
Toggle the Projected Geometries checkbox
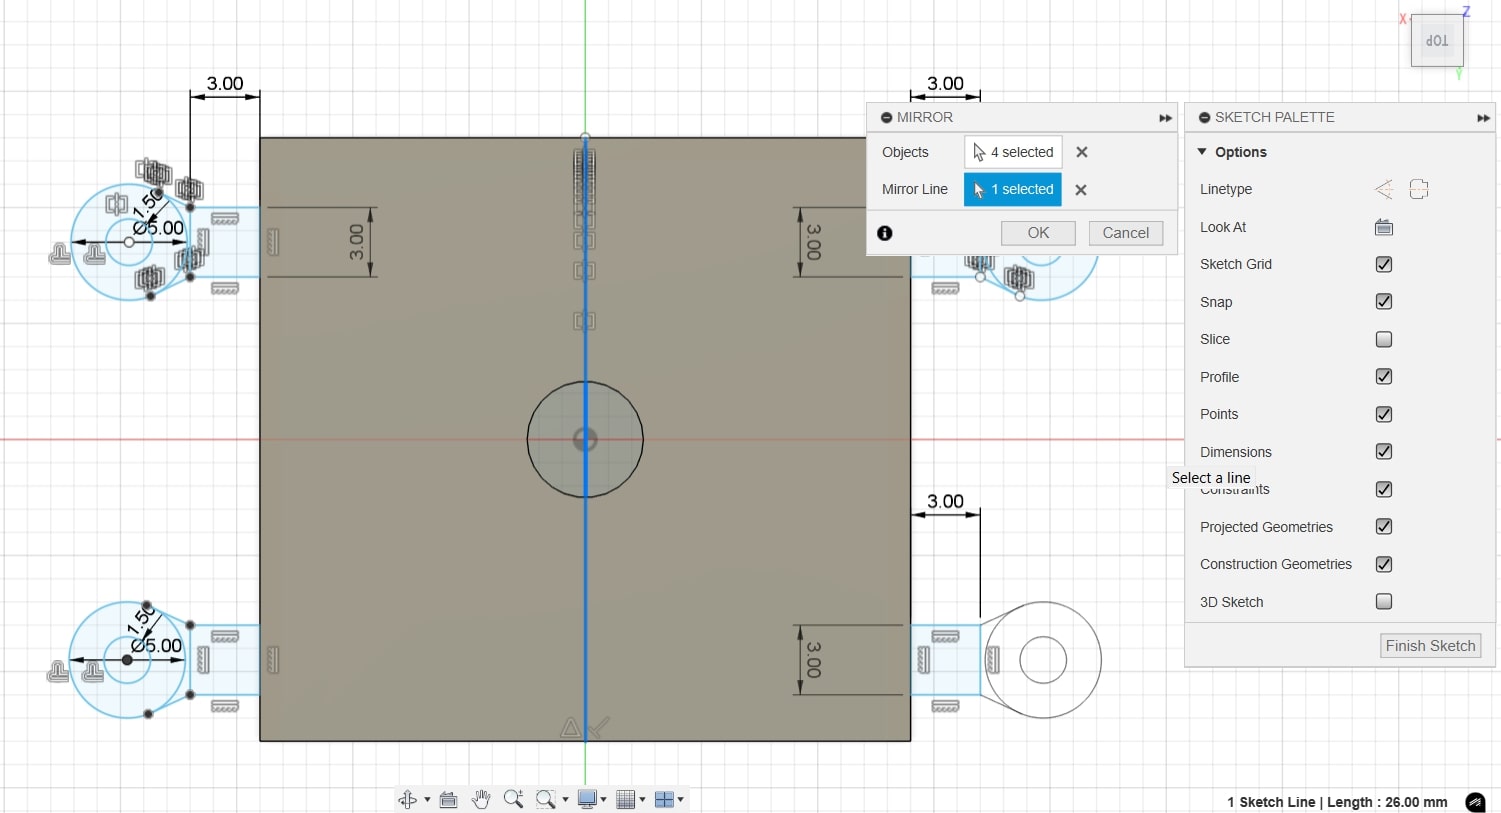pos(1384,526)
